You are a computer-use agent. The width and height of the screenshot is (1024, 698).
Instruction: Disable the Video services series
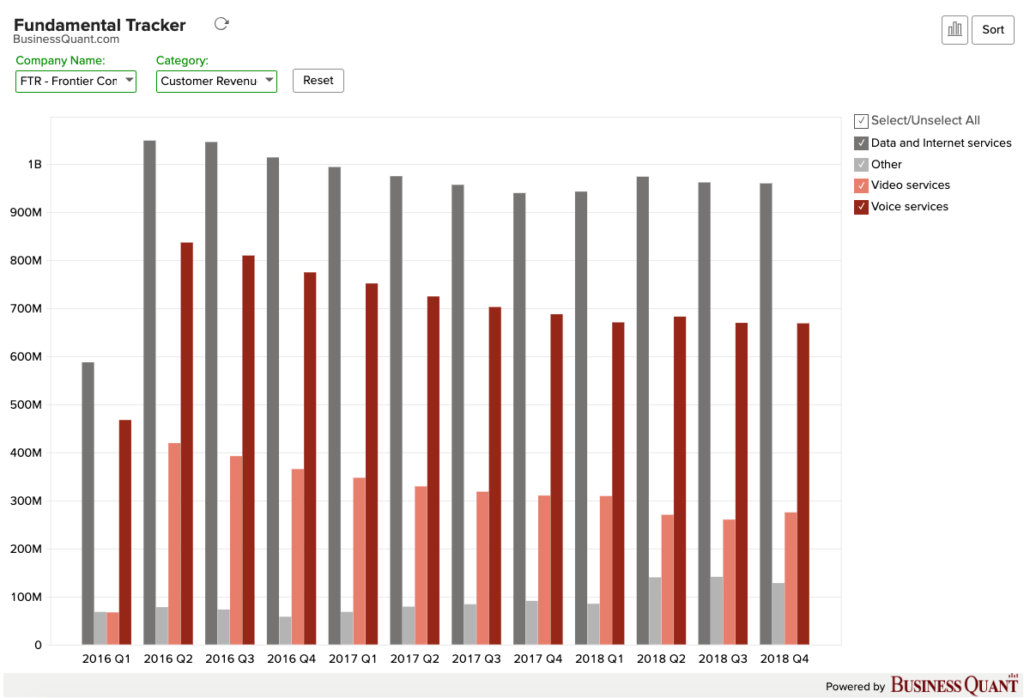(861, 185)
